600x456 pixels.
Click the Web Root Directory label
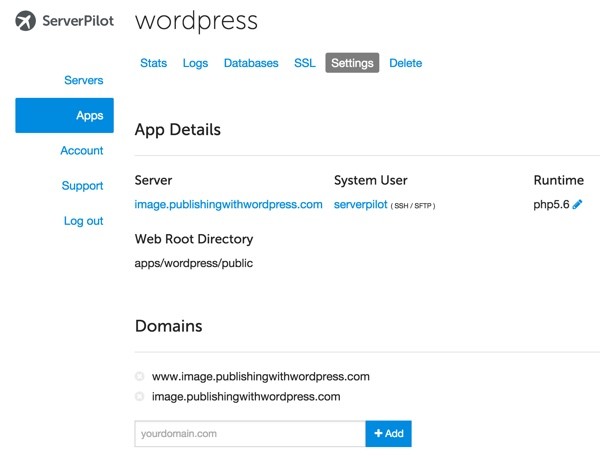pos(194,239)
